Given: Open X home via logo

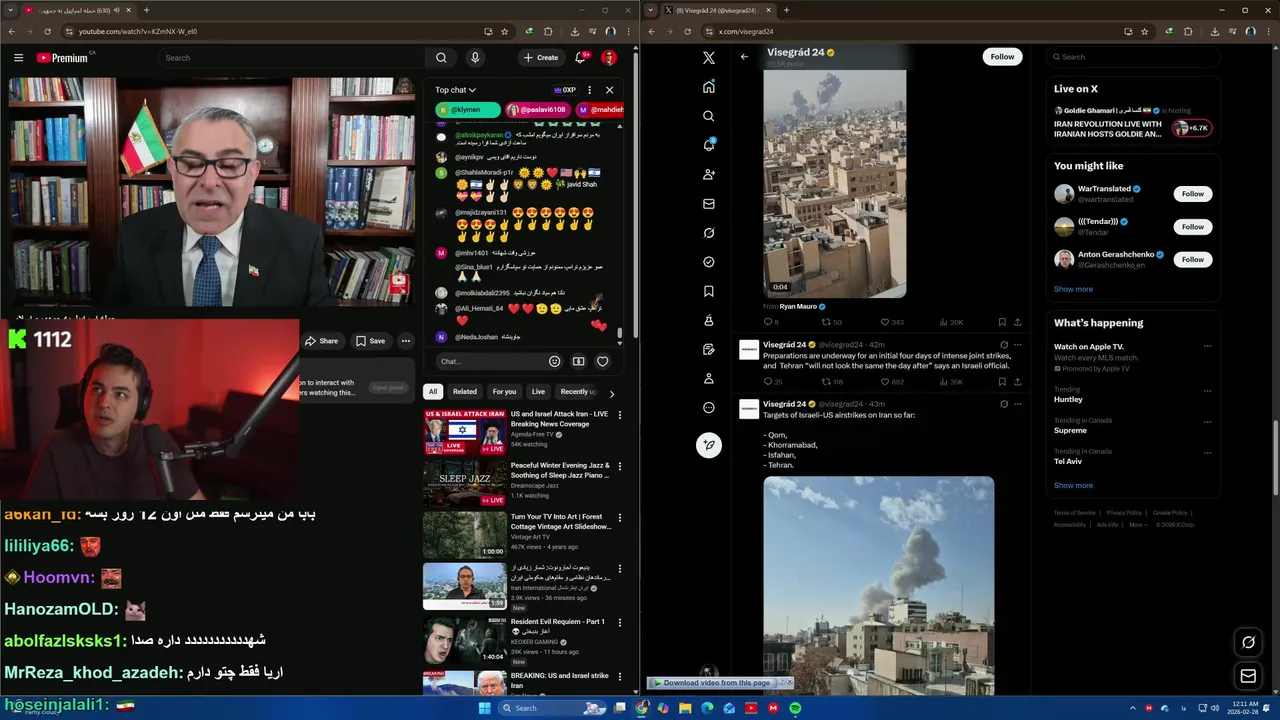Looking at the screenshot, I should click(709, 58).
